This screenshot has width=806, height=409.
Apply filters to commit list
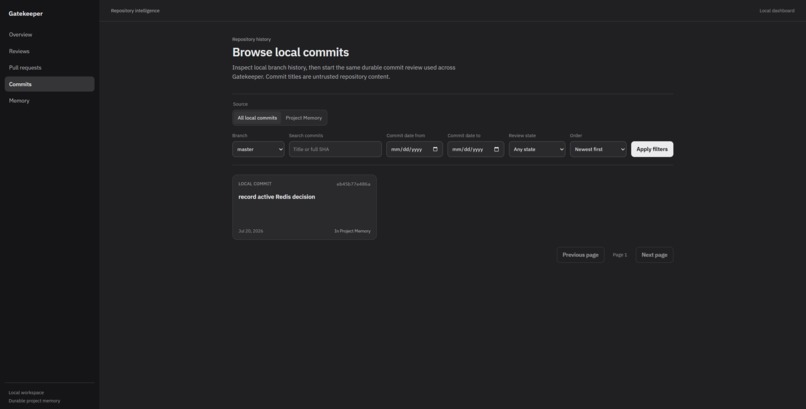point(652,149)
